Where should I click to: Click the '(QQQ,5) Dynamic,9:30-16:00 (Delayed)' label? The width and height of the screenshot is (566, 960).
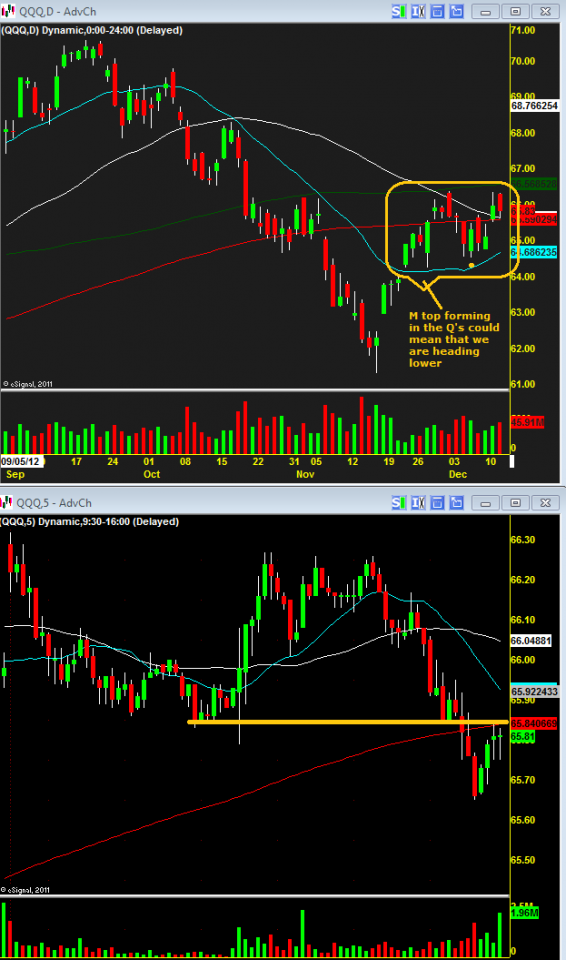(x=91, y=522)
